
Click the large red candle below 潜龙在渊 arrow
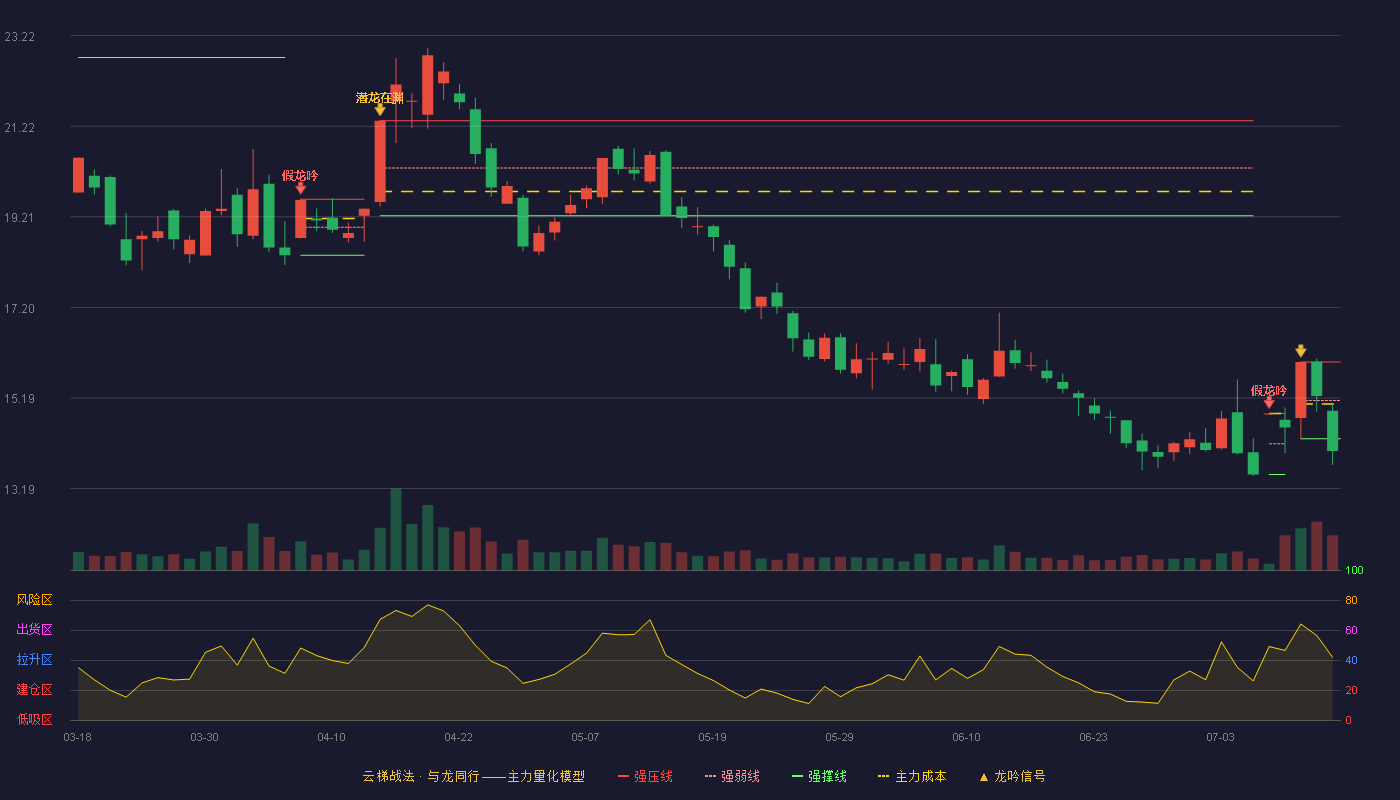380,161
